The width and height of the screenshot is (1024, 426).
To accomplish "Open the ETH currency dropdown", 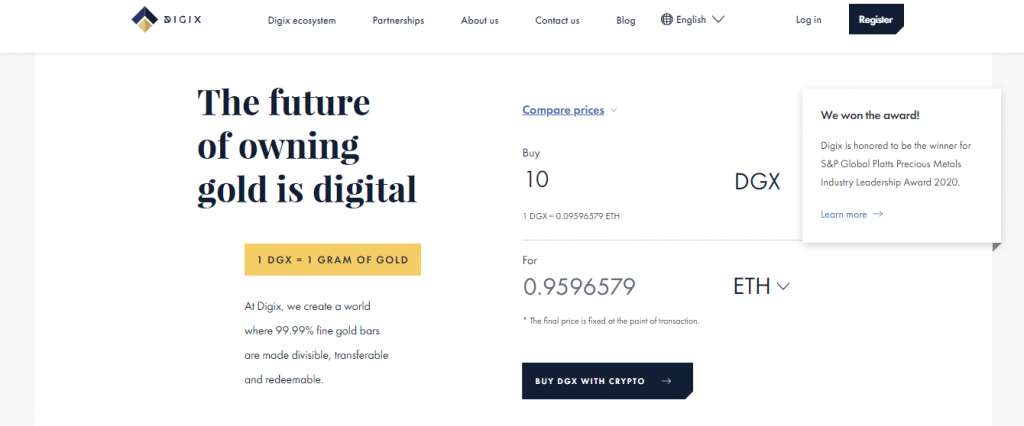I will click(782, 287).
